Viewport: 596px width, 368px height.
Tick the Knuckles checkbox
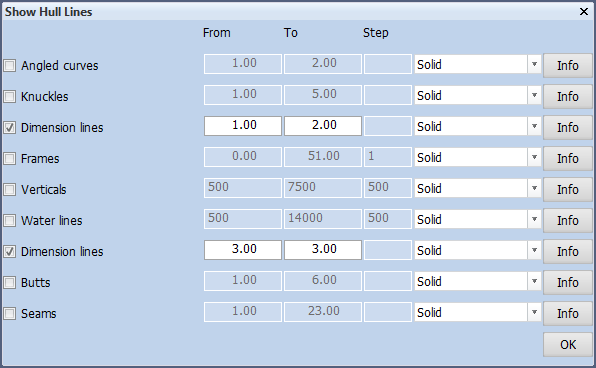click(x=10, y=97)
